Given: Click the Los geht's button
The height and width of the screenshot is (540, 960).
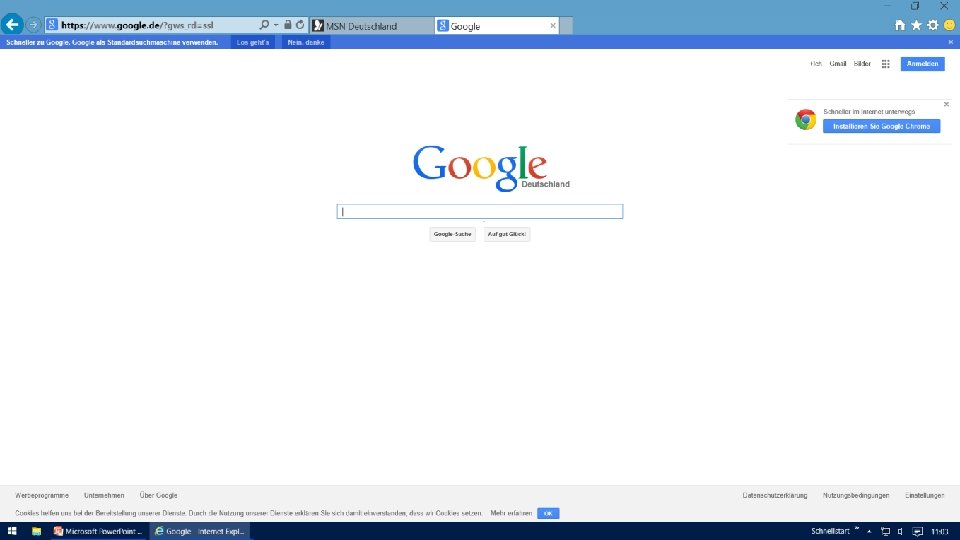Looking at the screenshot, I should coord(253,42).
